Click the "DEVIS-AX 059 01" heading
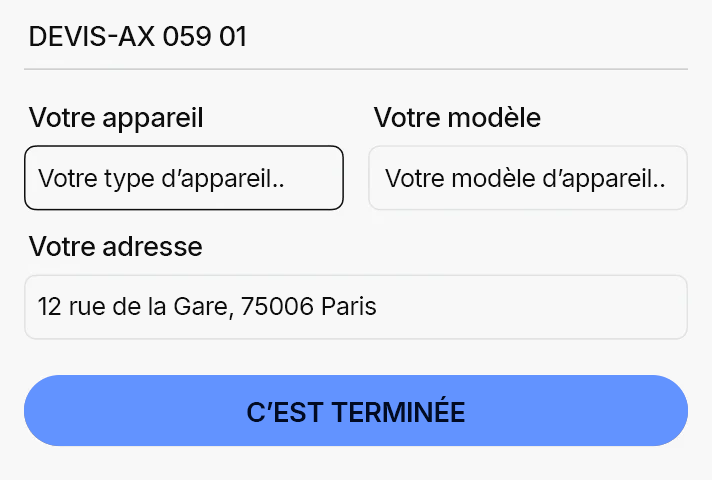The image size is (712, 480). point(138,37)
